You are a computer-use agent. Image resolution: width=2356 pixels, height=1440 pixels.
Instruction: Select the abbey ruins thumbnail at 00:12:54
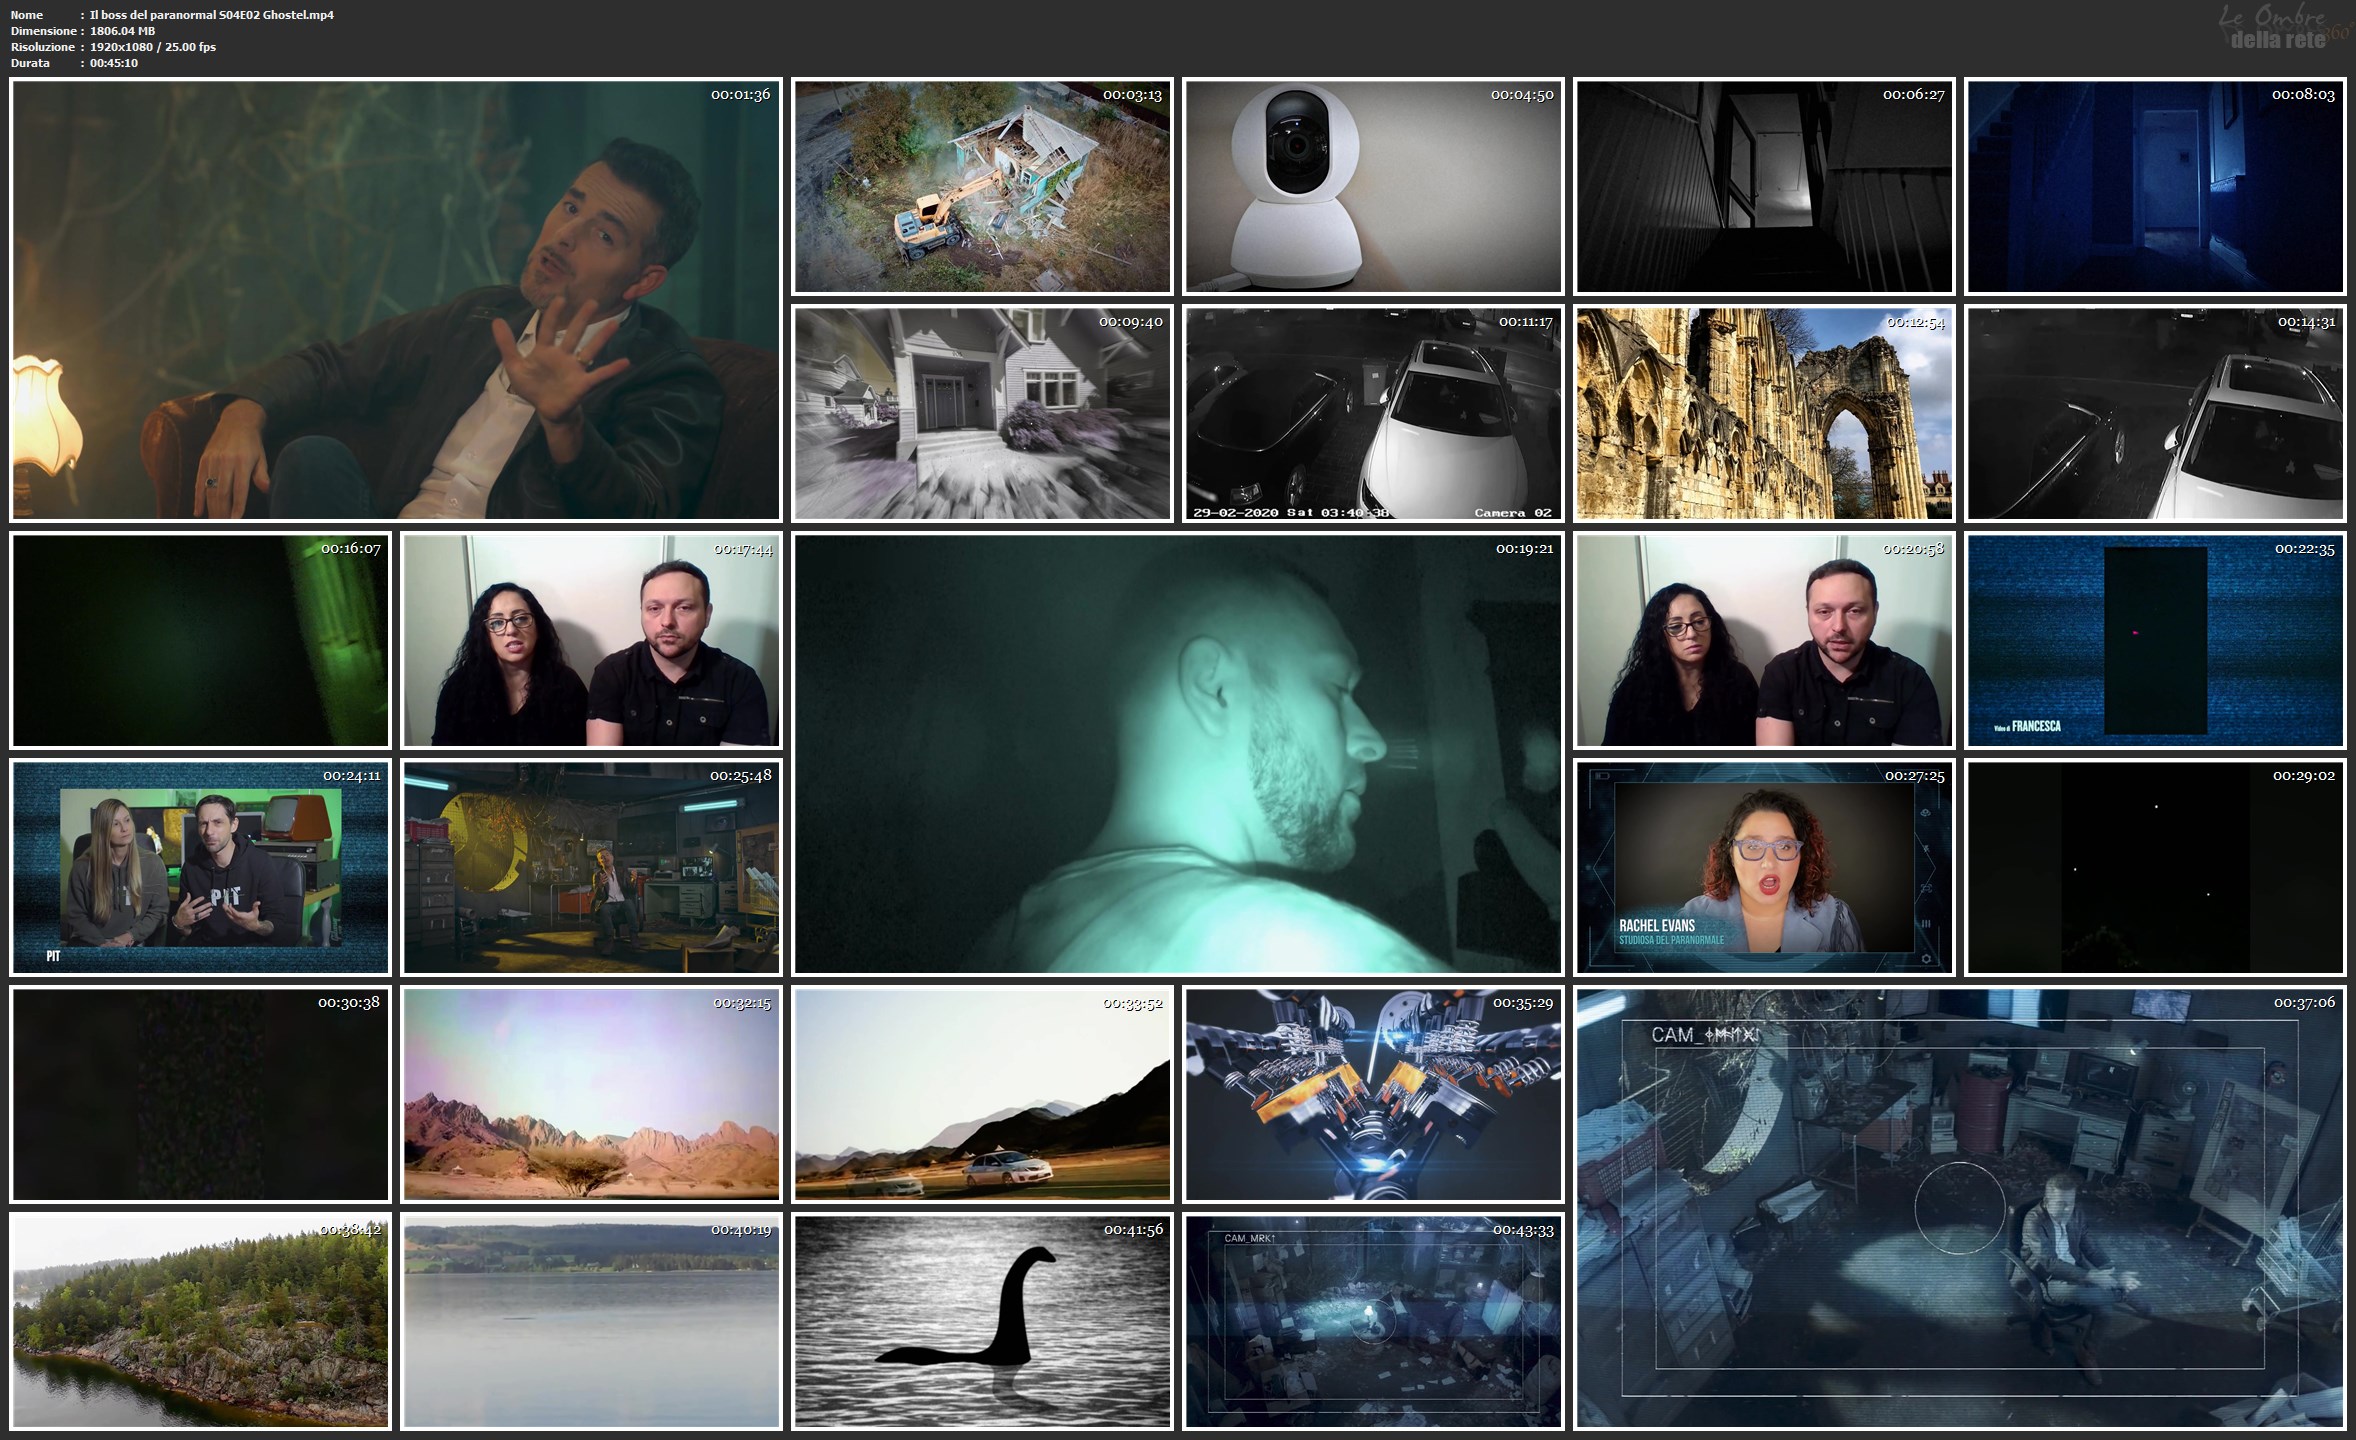[1763, 413]
